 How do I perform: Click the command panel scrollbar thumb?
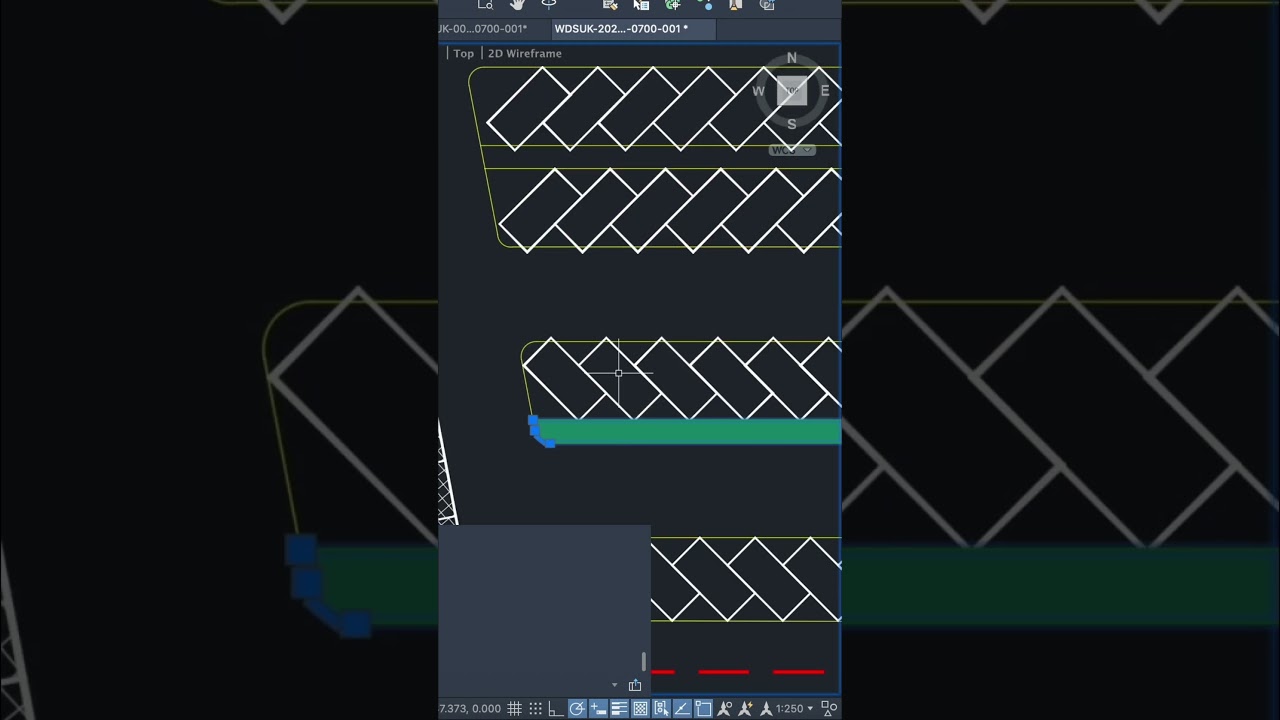644,661
